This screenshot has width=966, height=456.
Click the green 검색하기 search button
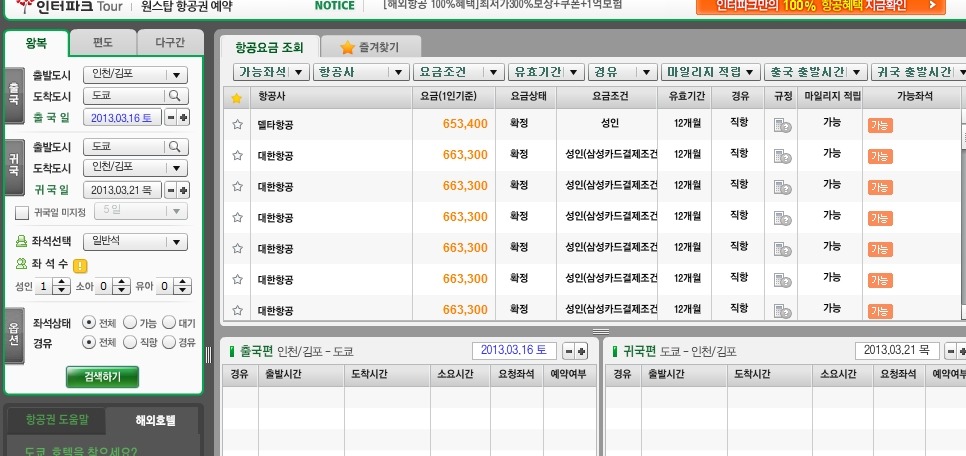[102, 377]
